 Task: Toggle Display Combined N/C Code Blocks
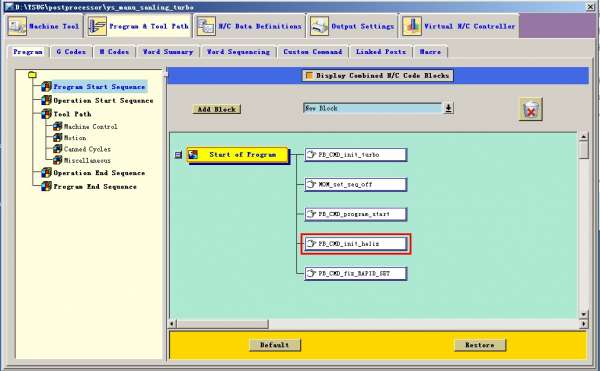(x=378, y=76)
